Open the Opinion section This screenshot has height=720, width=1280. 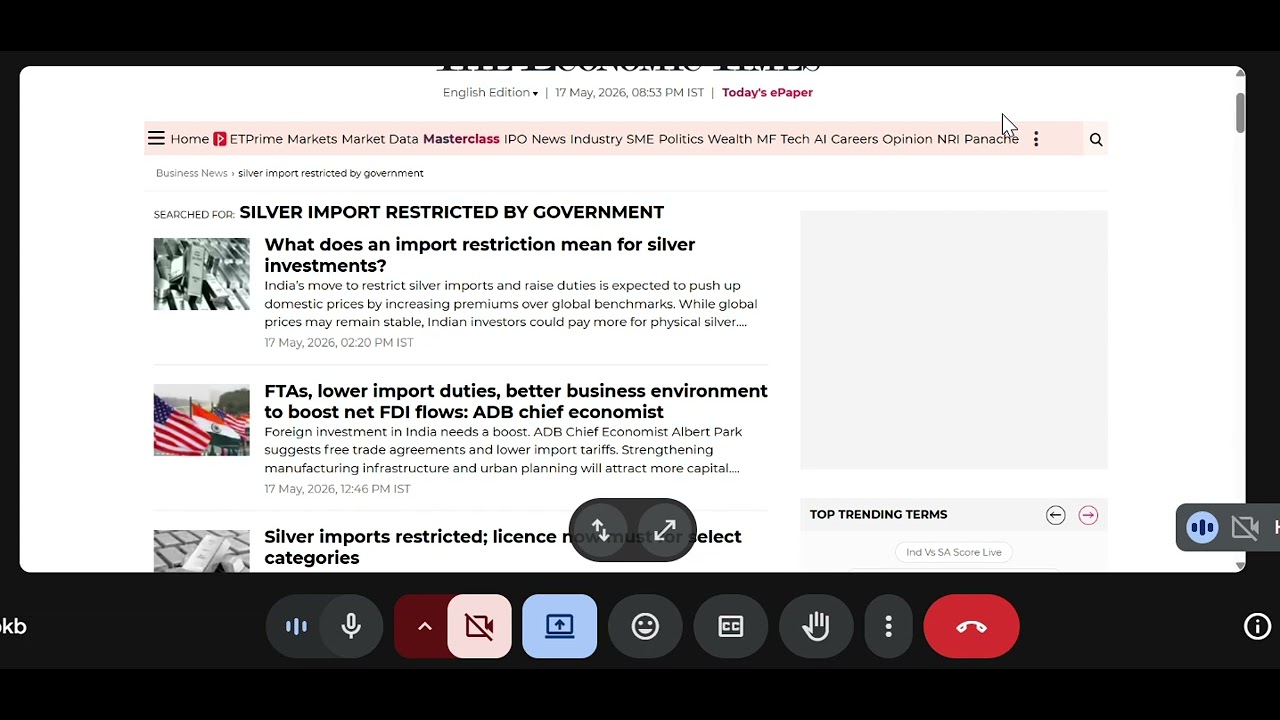tap(907, 139)
